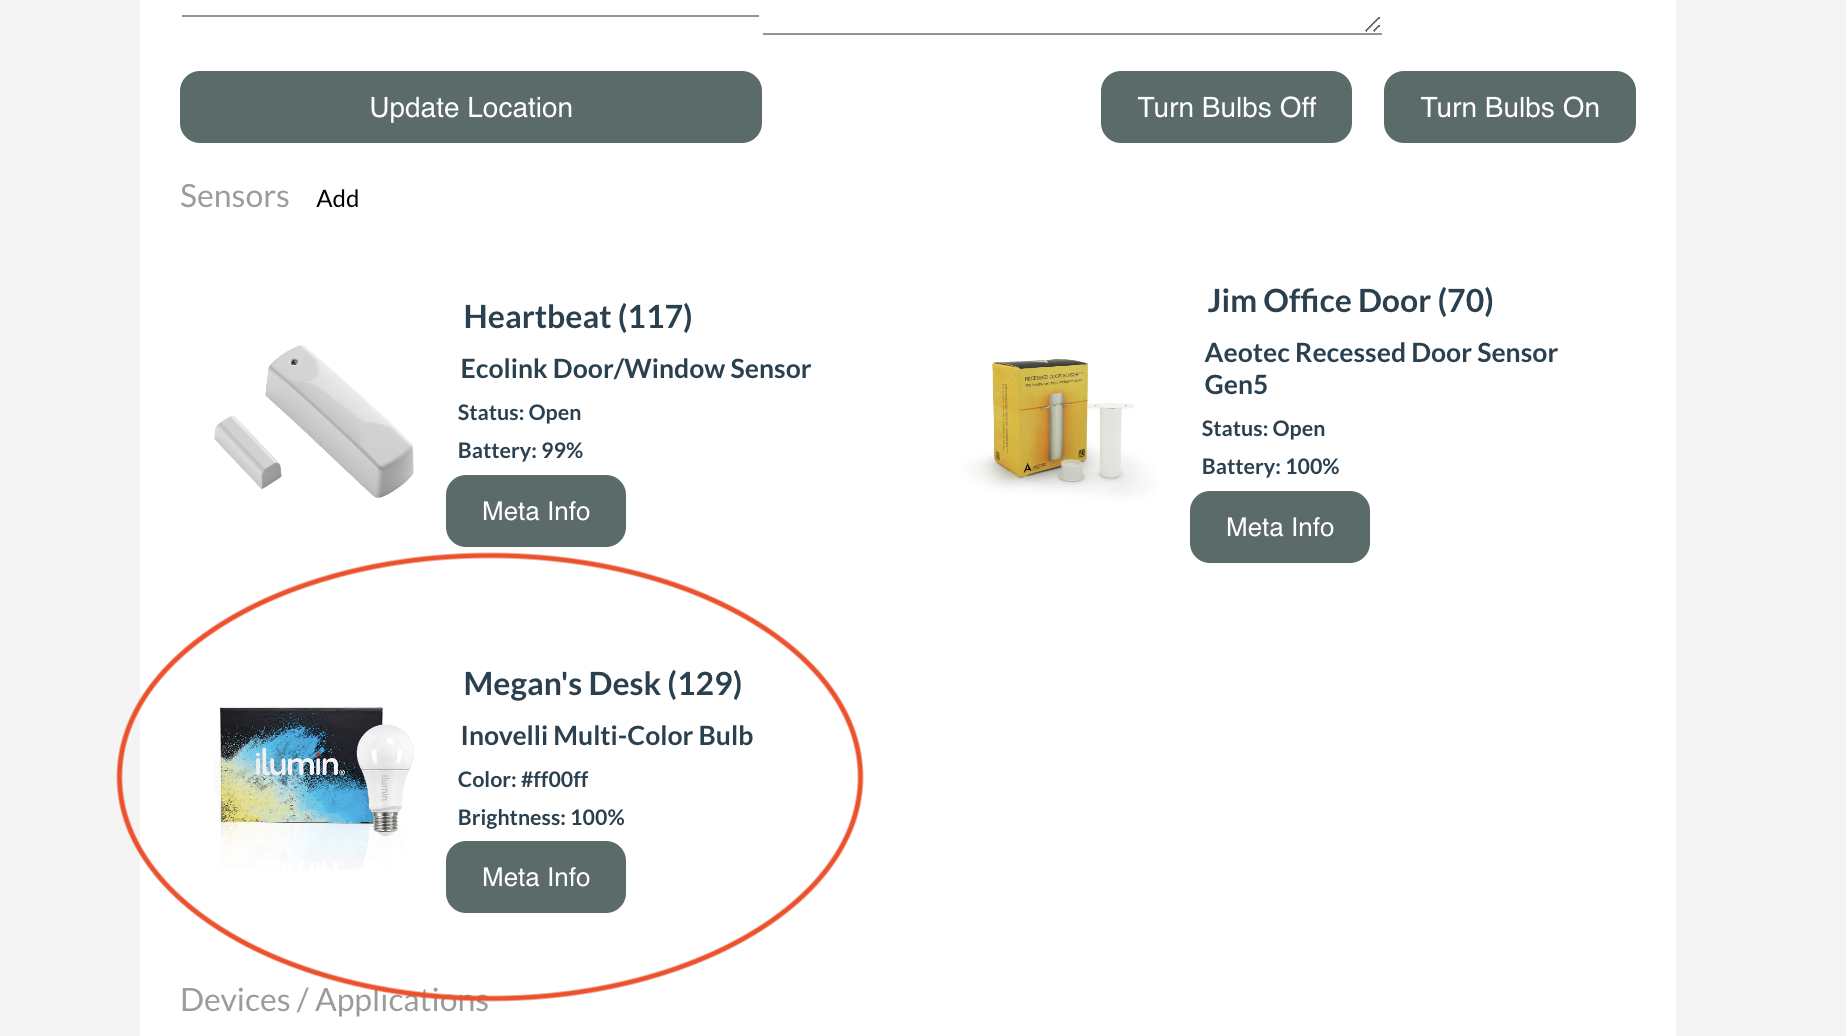Viewport: 1846px width, 1036px height.
Task: Click the Add link beside Sensors
Action: tap(337, 199)
